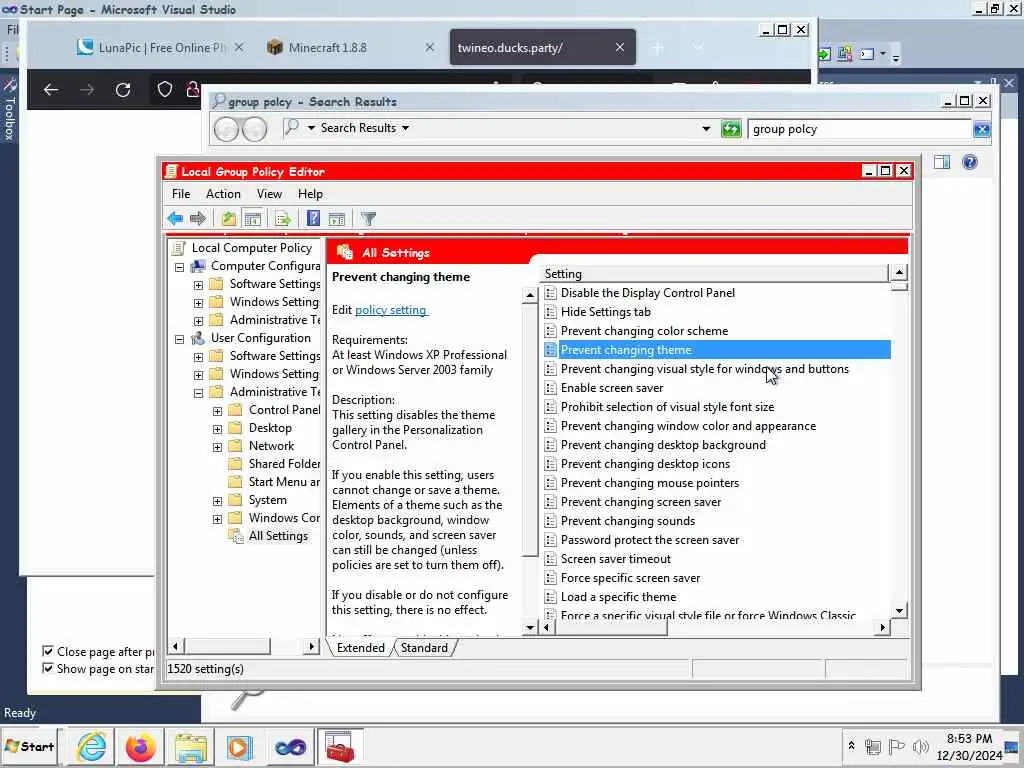This screenshot has width=1024, height=768.
Task: Select 'Load a specific theme' setting
Action: (x=618, y=597)
